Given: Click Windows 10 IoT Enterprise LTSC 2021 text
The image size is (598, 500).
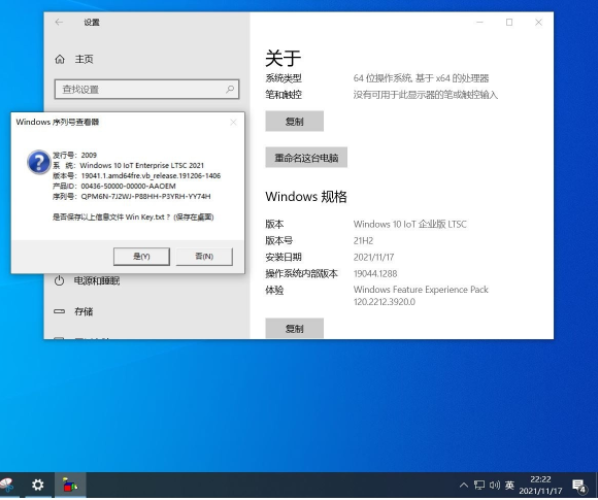Looking at the screenshot, I should (142, 166).
